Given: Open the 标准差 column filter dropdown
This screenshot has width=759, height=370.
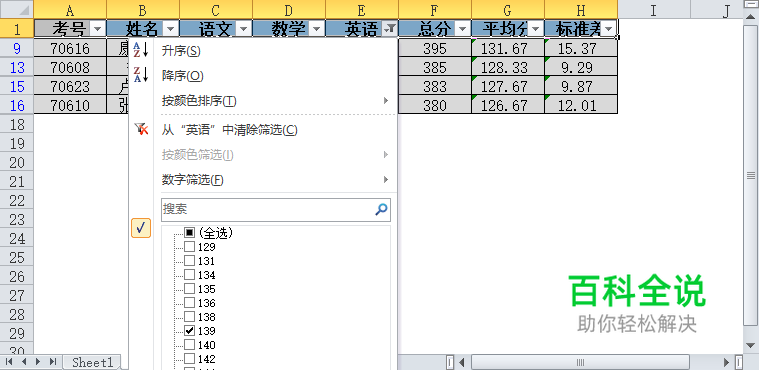Looking at the screenshot, I should 608,30.
